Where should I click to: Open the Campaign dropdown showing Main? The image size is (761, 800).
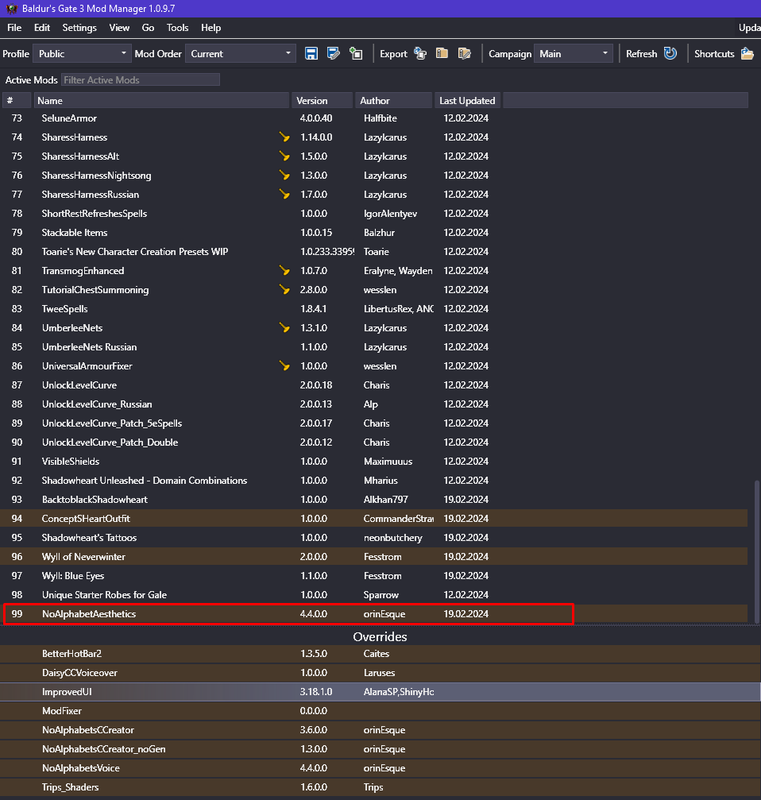click(x=573, y=54)
